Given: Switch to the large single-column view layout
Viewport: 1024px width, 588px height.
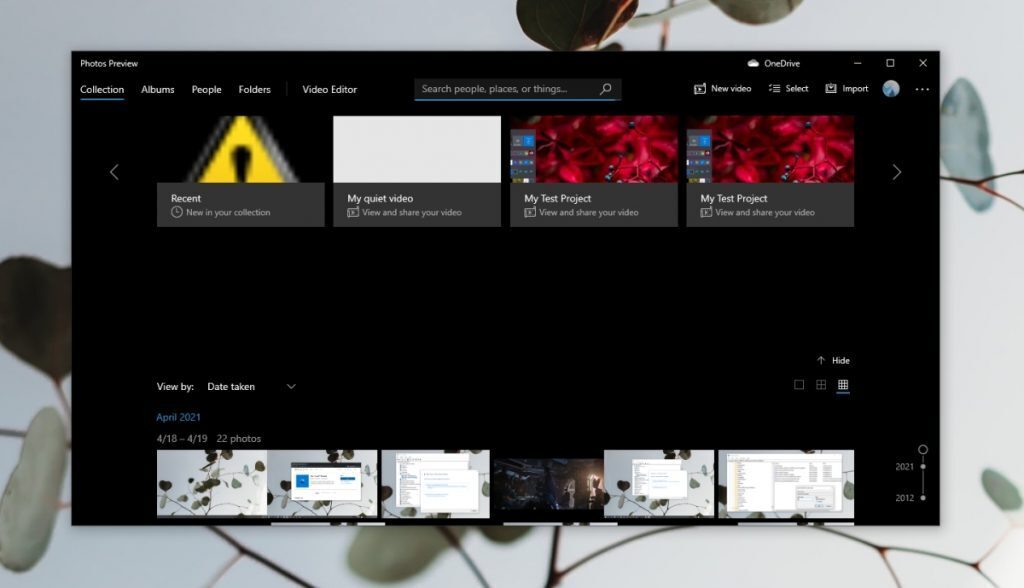Looking at the screenshot, I should [797, 384].
